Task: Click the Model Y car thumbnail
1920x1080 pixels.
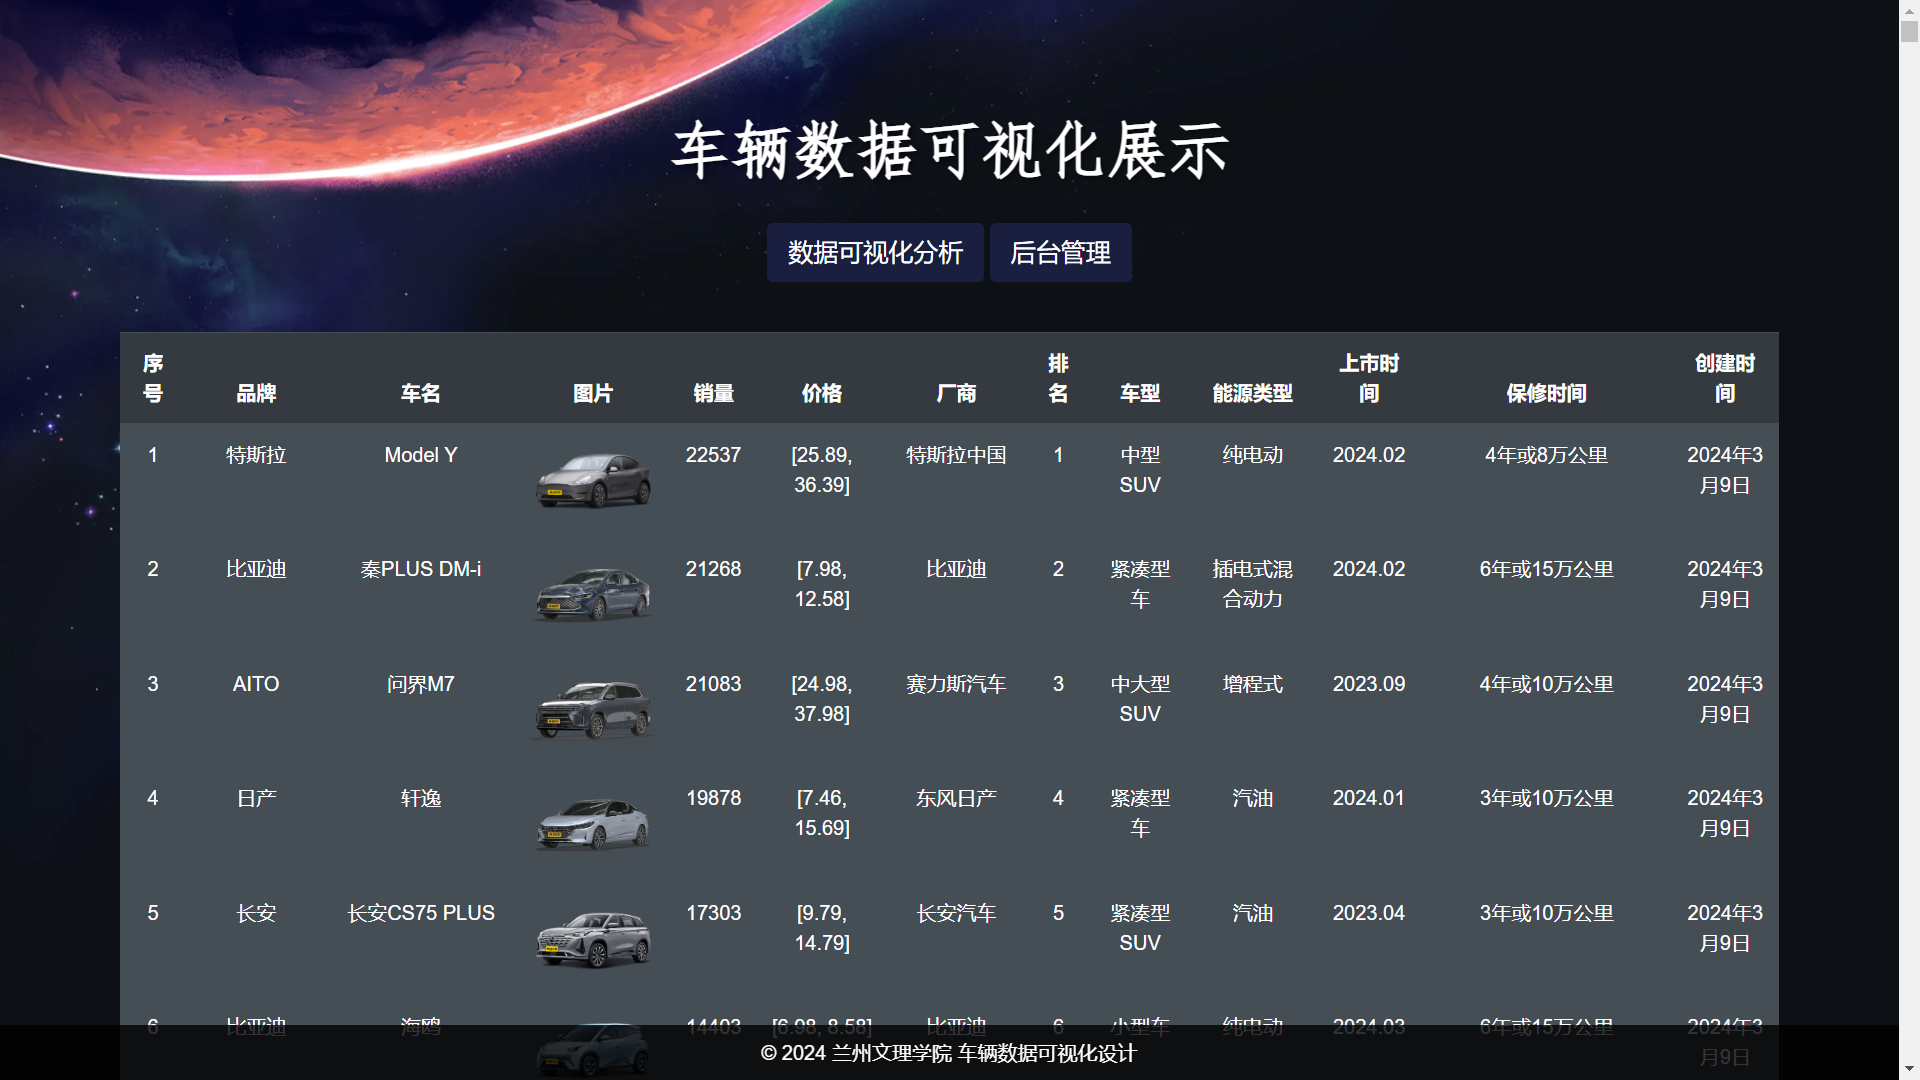Action: tap(593, 480)
